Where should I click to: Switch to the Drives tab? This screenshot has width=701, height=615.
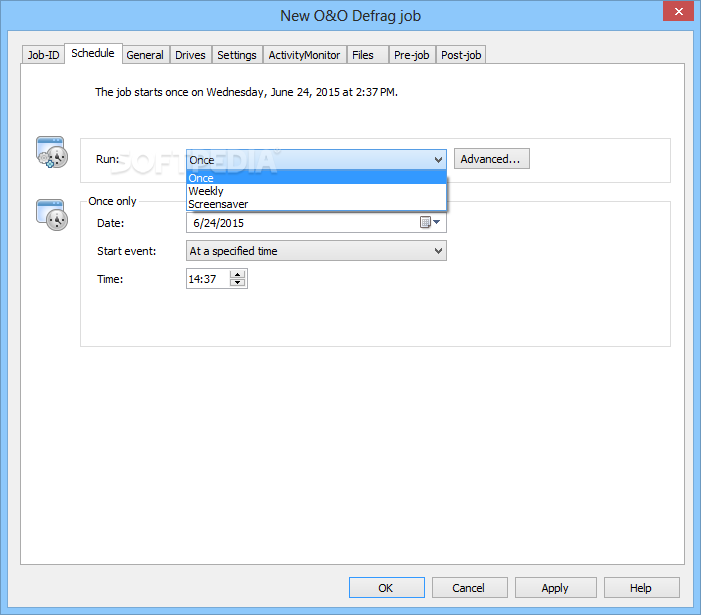coord(190,55)
